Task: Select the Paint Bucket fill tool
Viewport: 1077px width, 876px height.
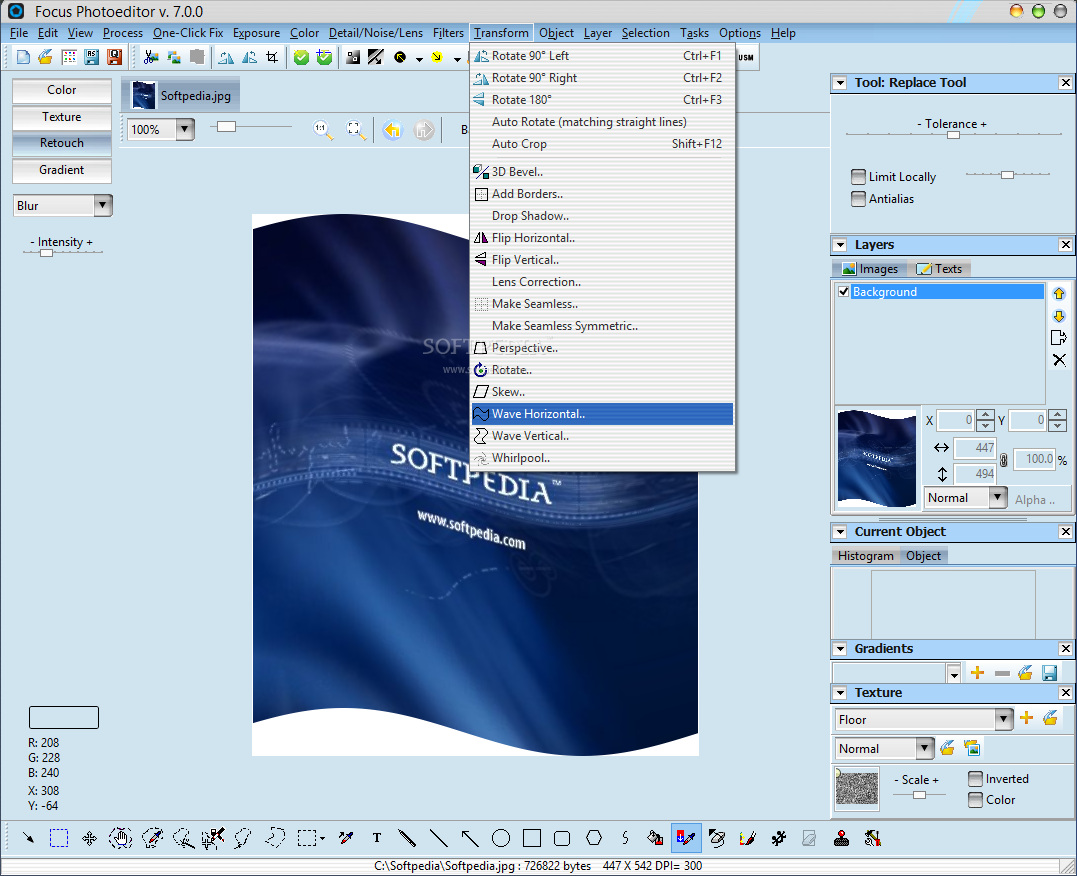Action: pyautogui.click(x=655, y=838)
